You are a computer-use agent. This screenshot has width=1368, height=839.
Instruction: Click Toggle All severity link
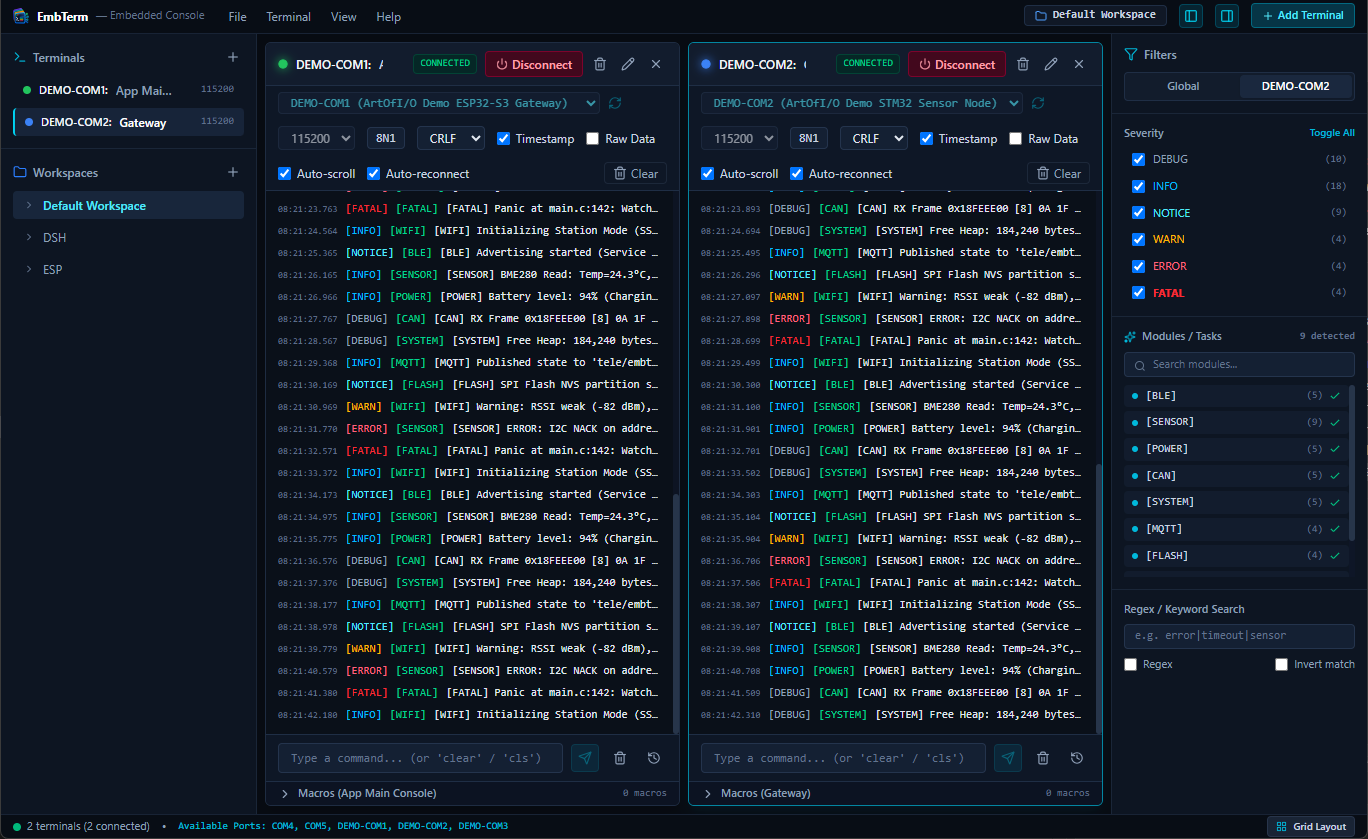click(x=1332, y=133)
